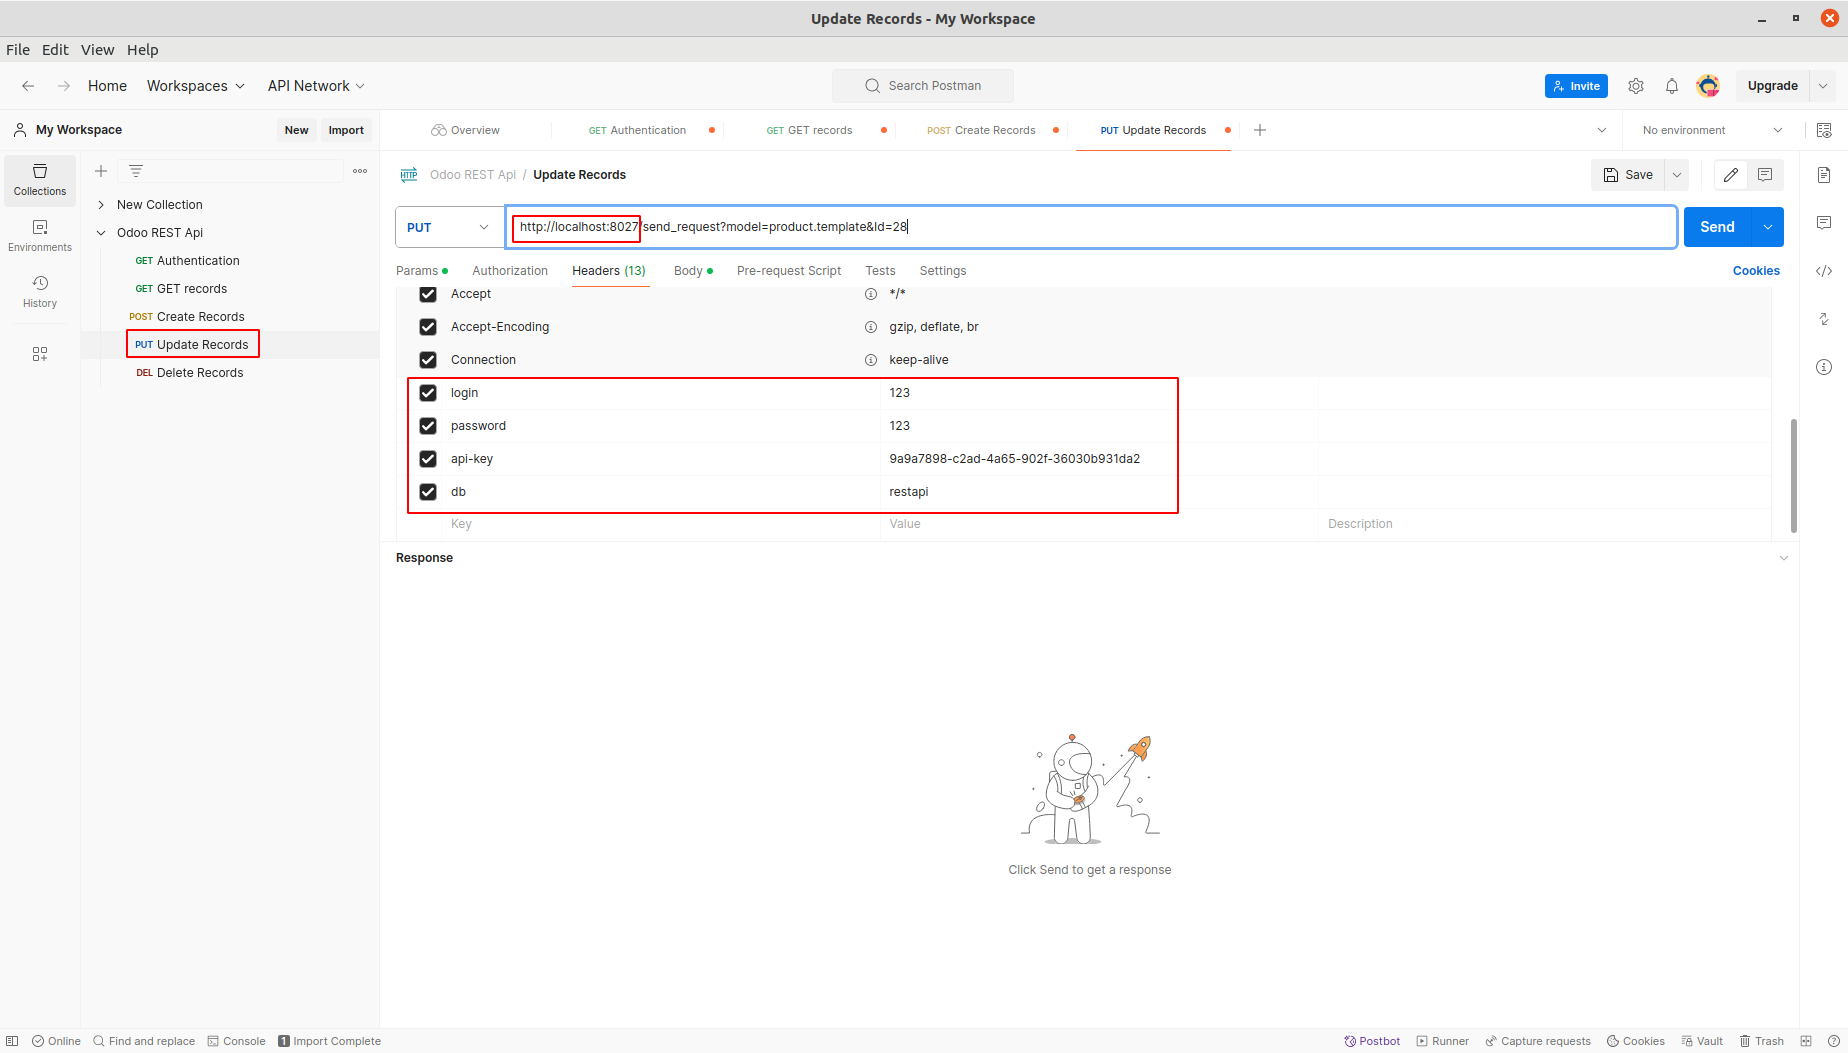Open Postbot in the status bar
This screenshot has height=1053, width=1848.
point(1372,1041)
